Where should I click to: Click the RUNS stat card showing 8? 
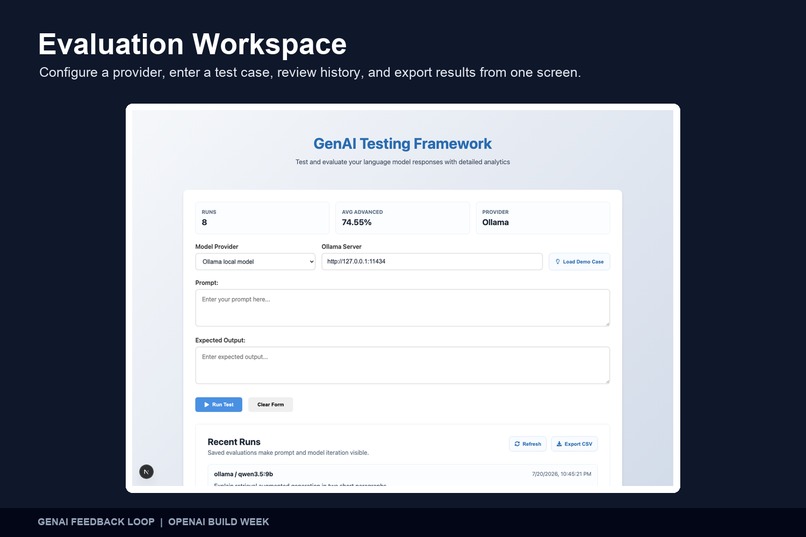(x=262, y=218)
